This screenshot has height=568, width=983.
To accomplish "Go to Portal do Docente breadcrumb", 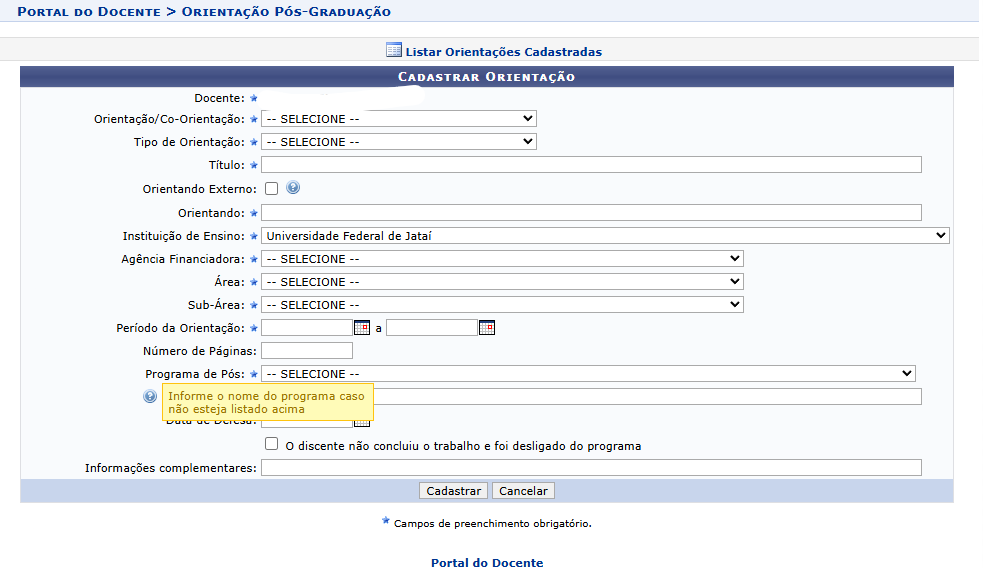I will (89, 11).
